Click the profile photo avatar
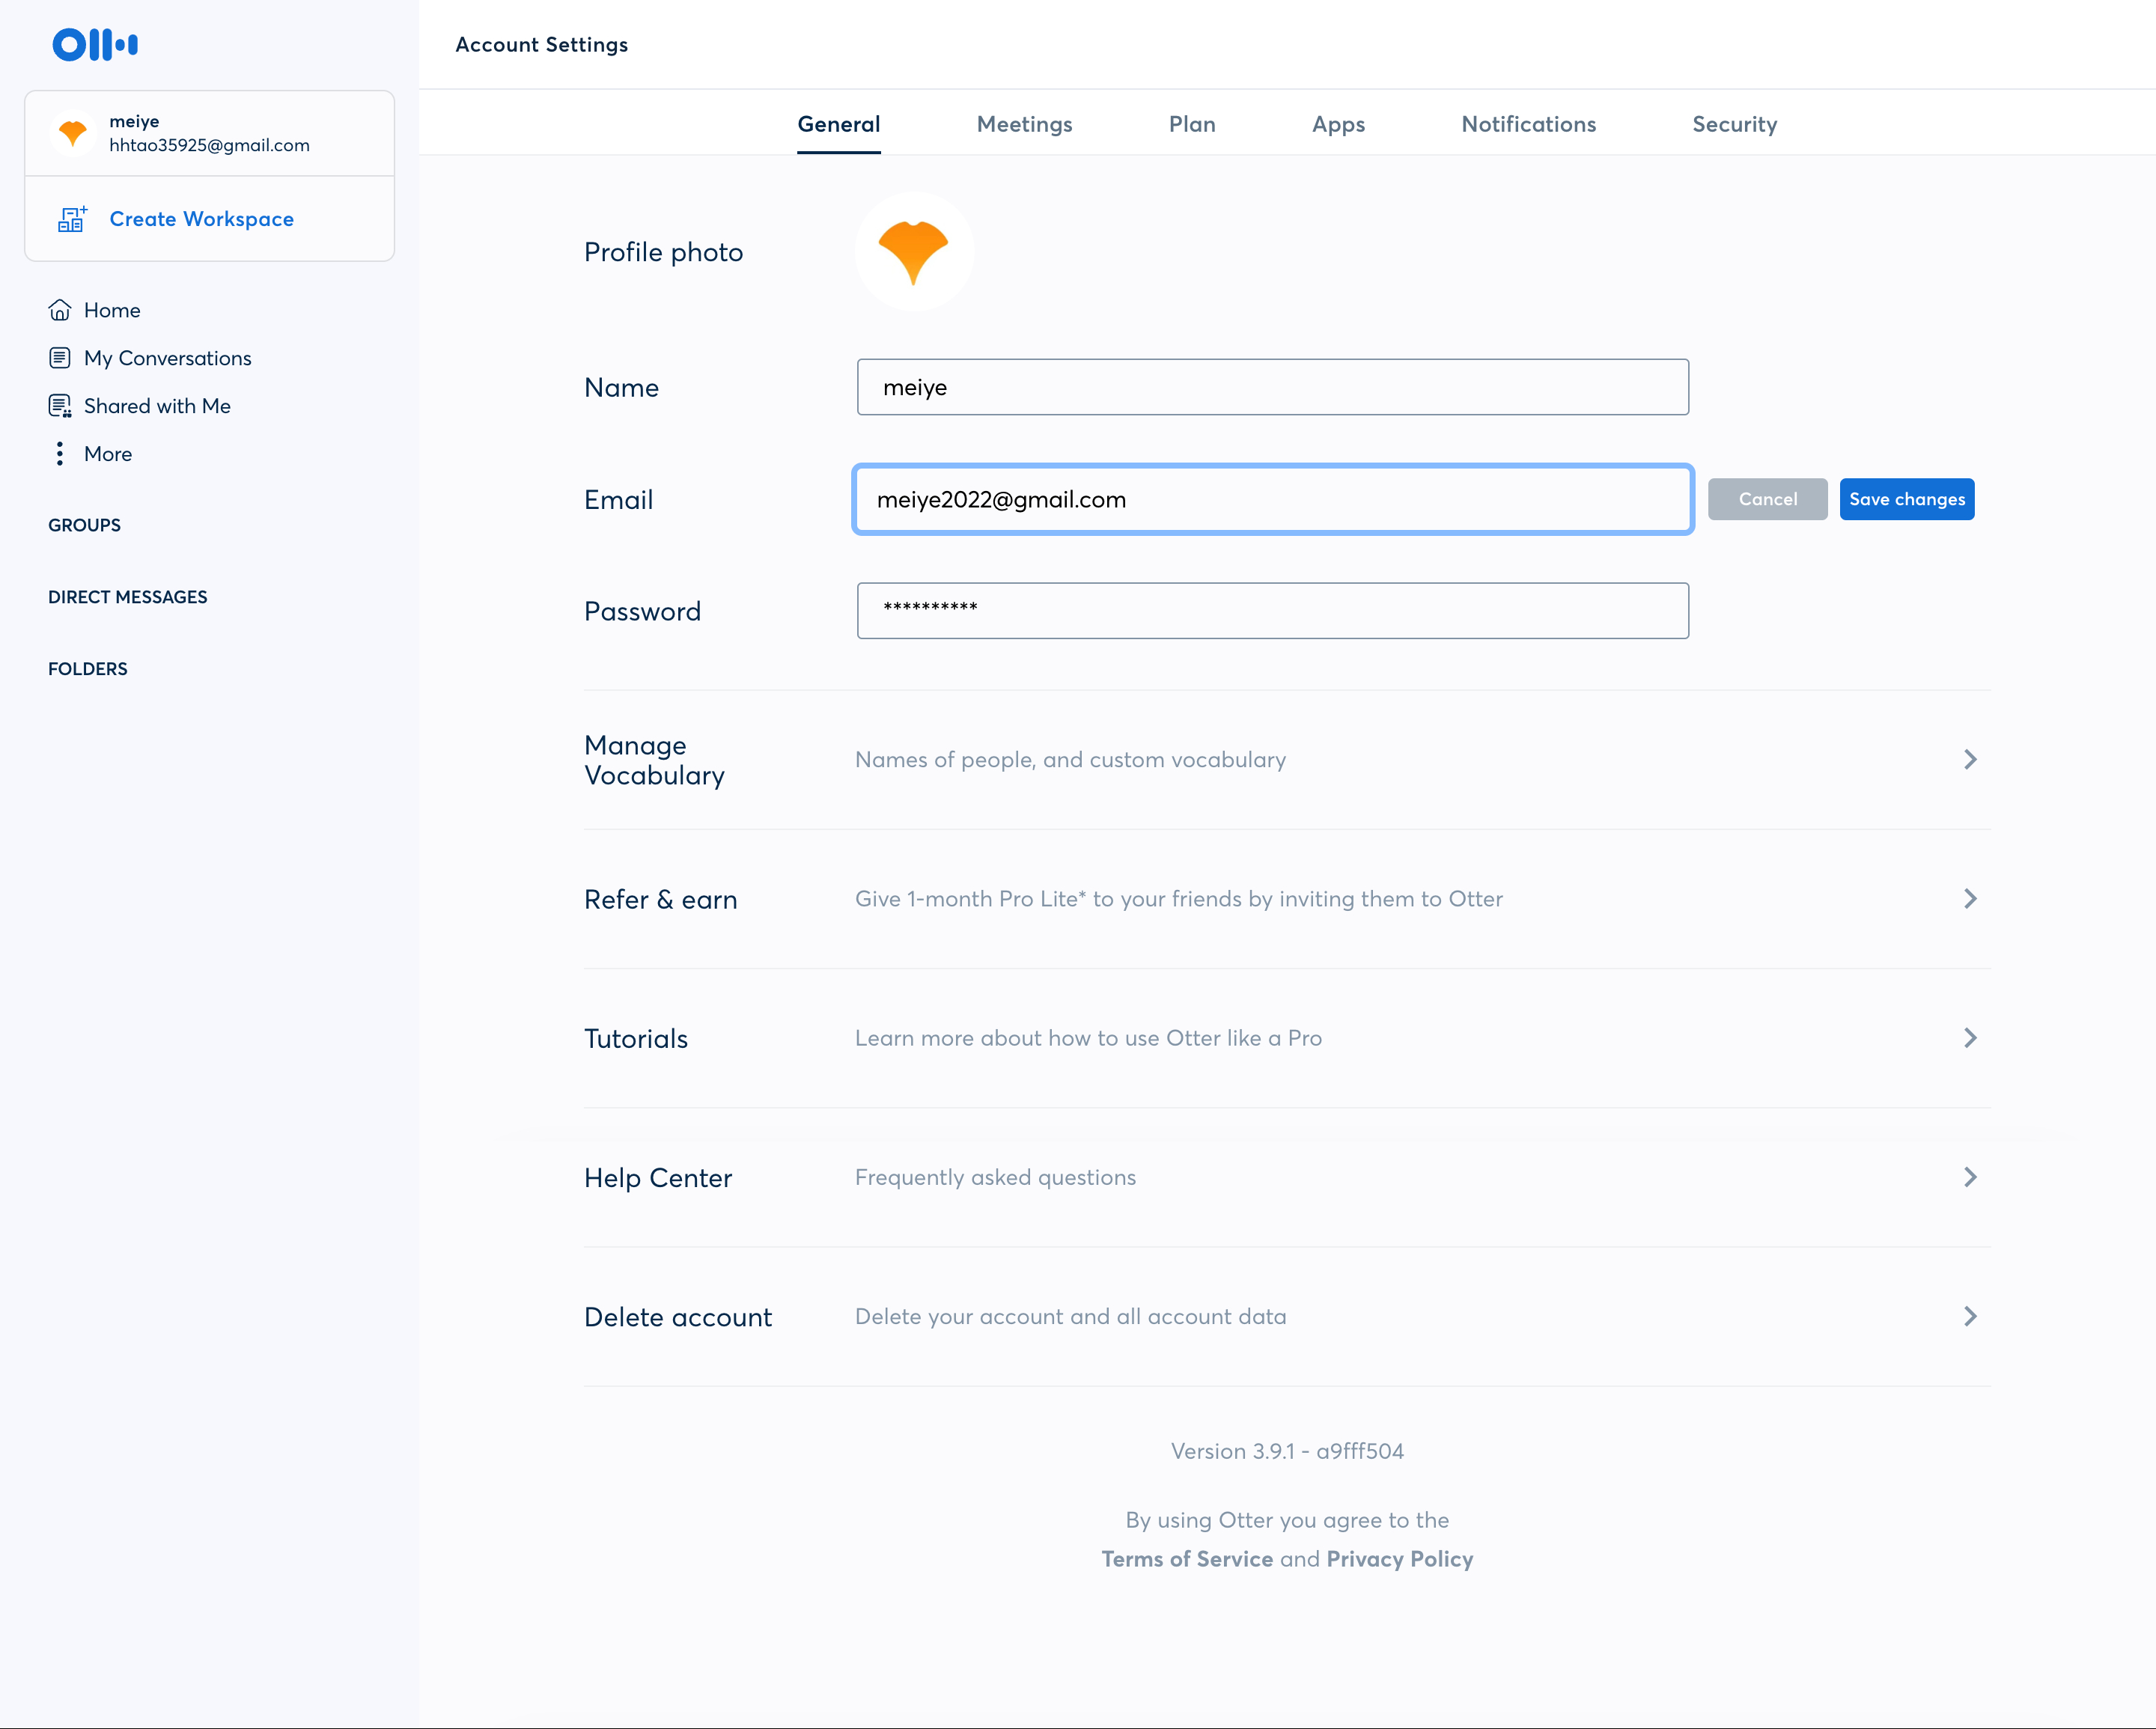Viewport: 2156px width, 1729px height. tap(913, 252)
